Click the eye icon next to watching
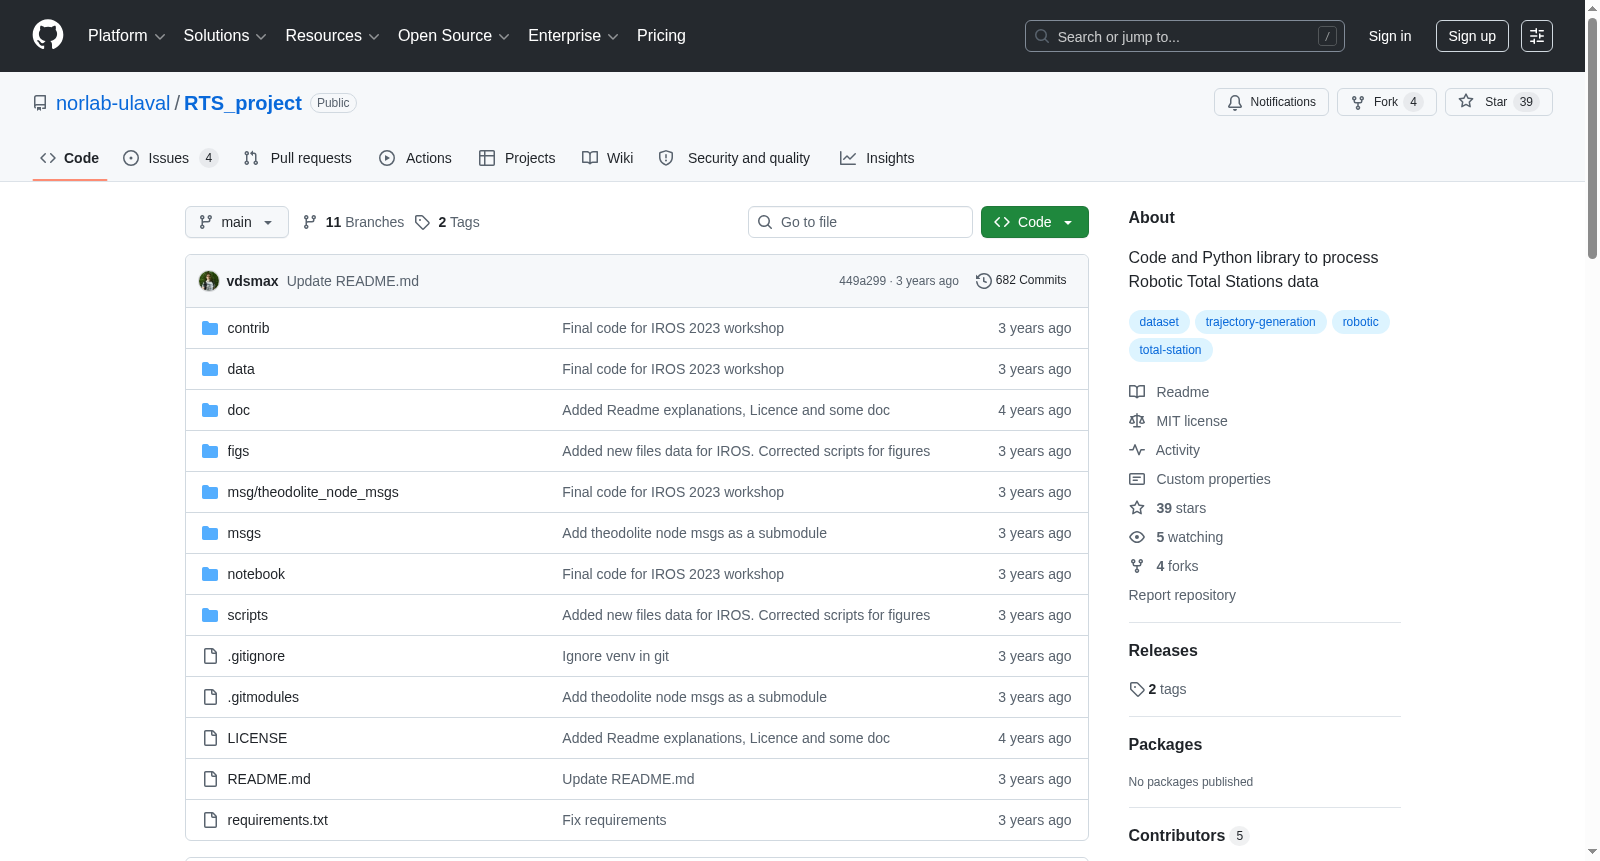 (x=1137, y=537)
